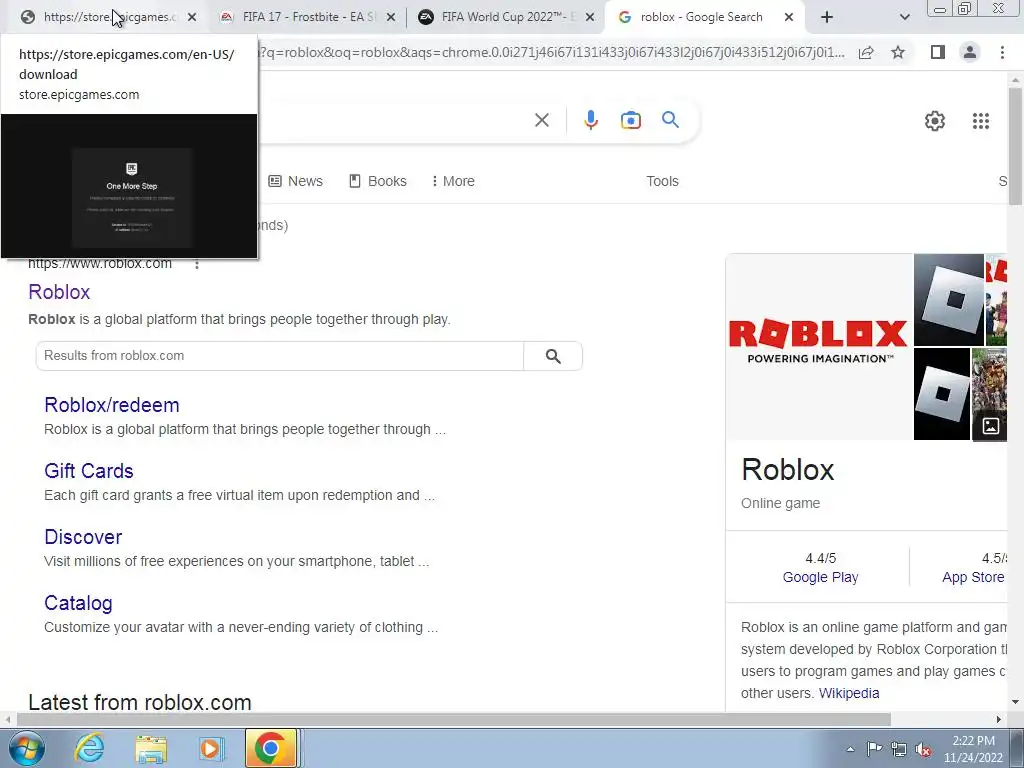Open the search Tools options

click(x=662, y=181)
